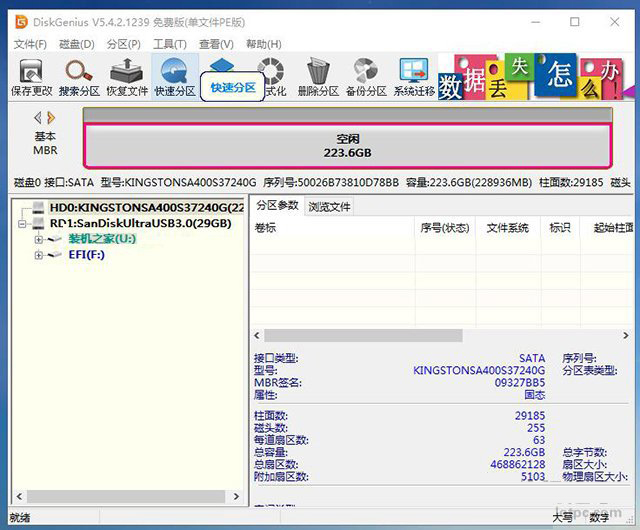
Task: Minimize the DiskGenius window
Action: 536,22
